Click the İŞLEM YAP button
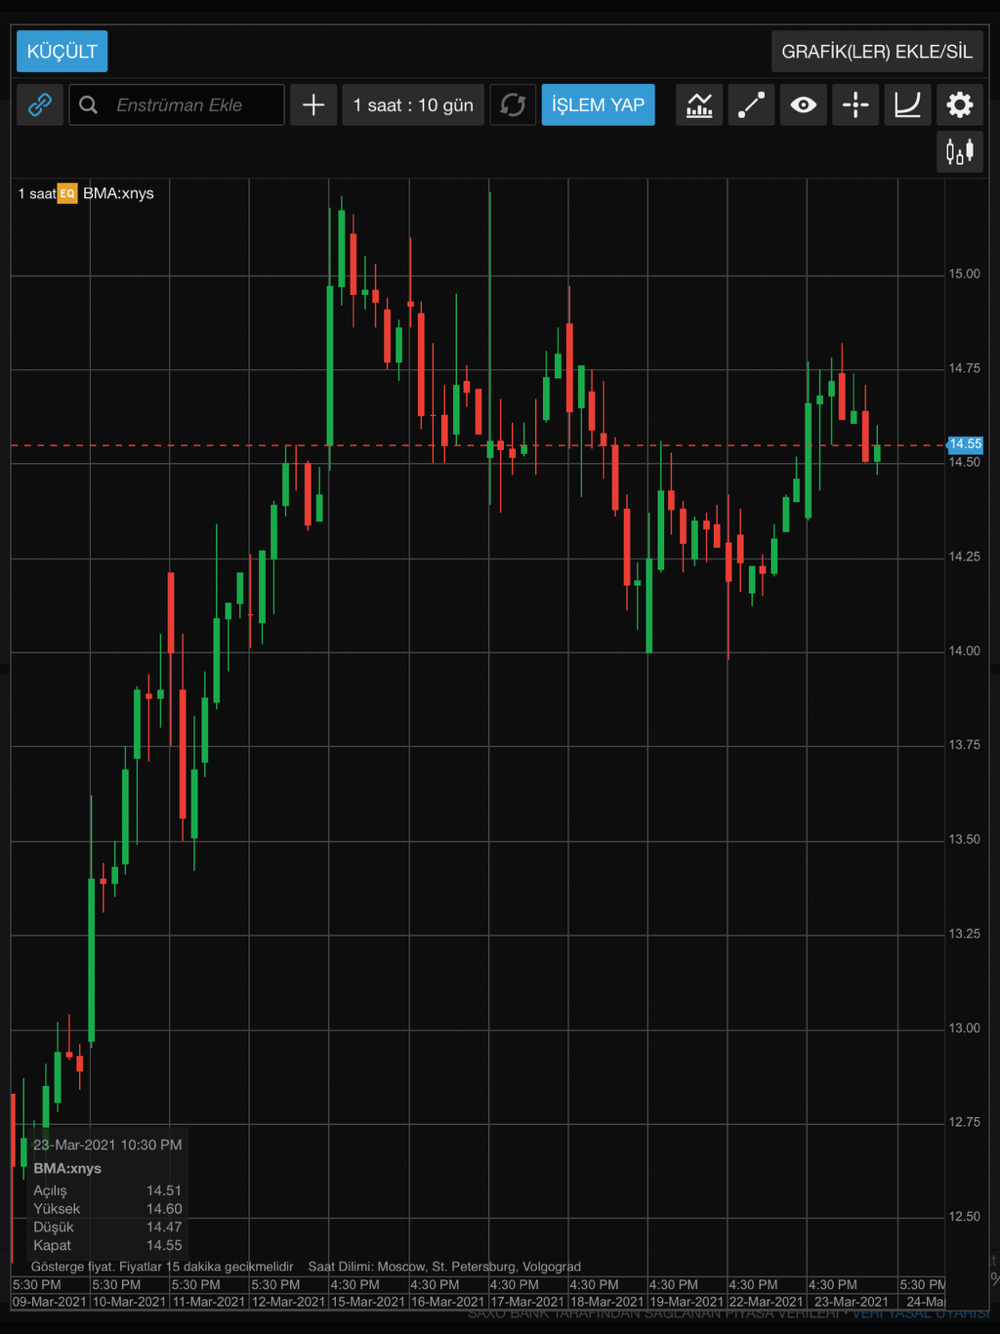This screenshot has width=1000, height=1334. 598,105
